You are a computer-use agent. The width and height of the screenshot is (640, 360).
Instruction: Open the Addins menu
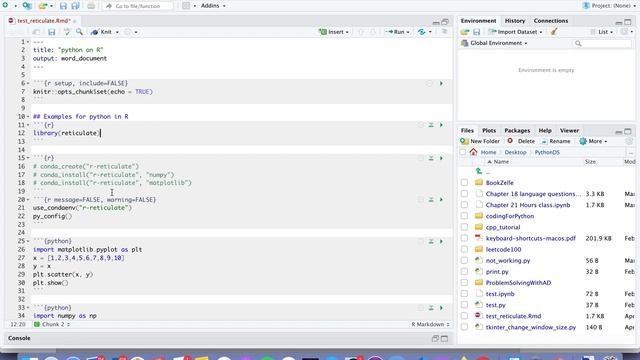pos(213,6)
